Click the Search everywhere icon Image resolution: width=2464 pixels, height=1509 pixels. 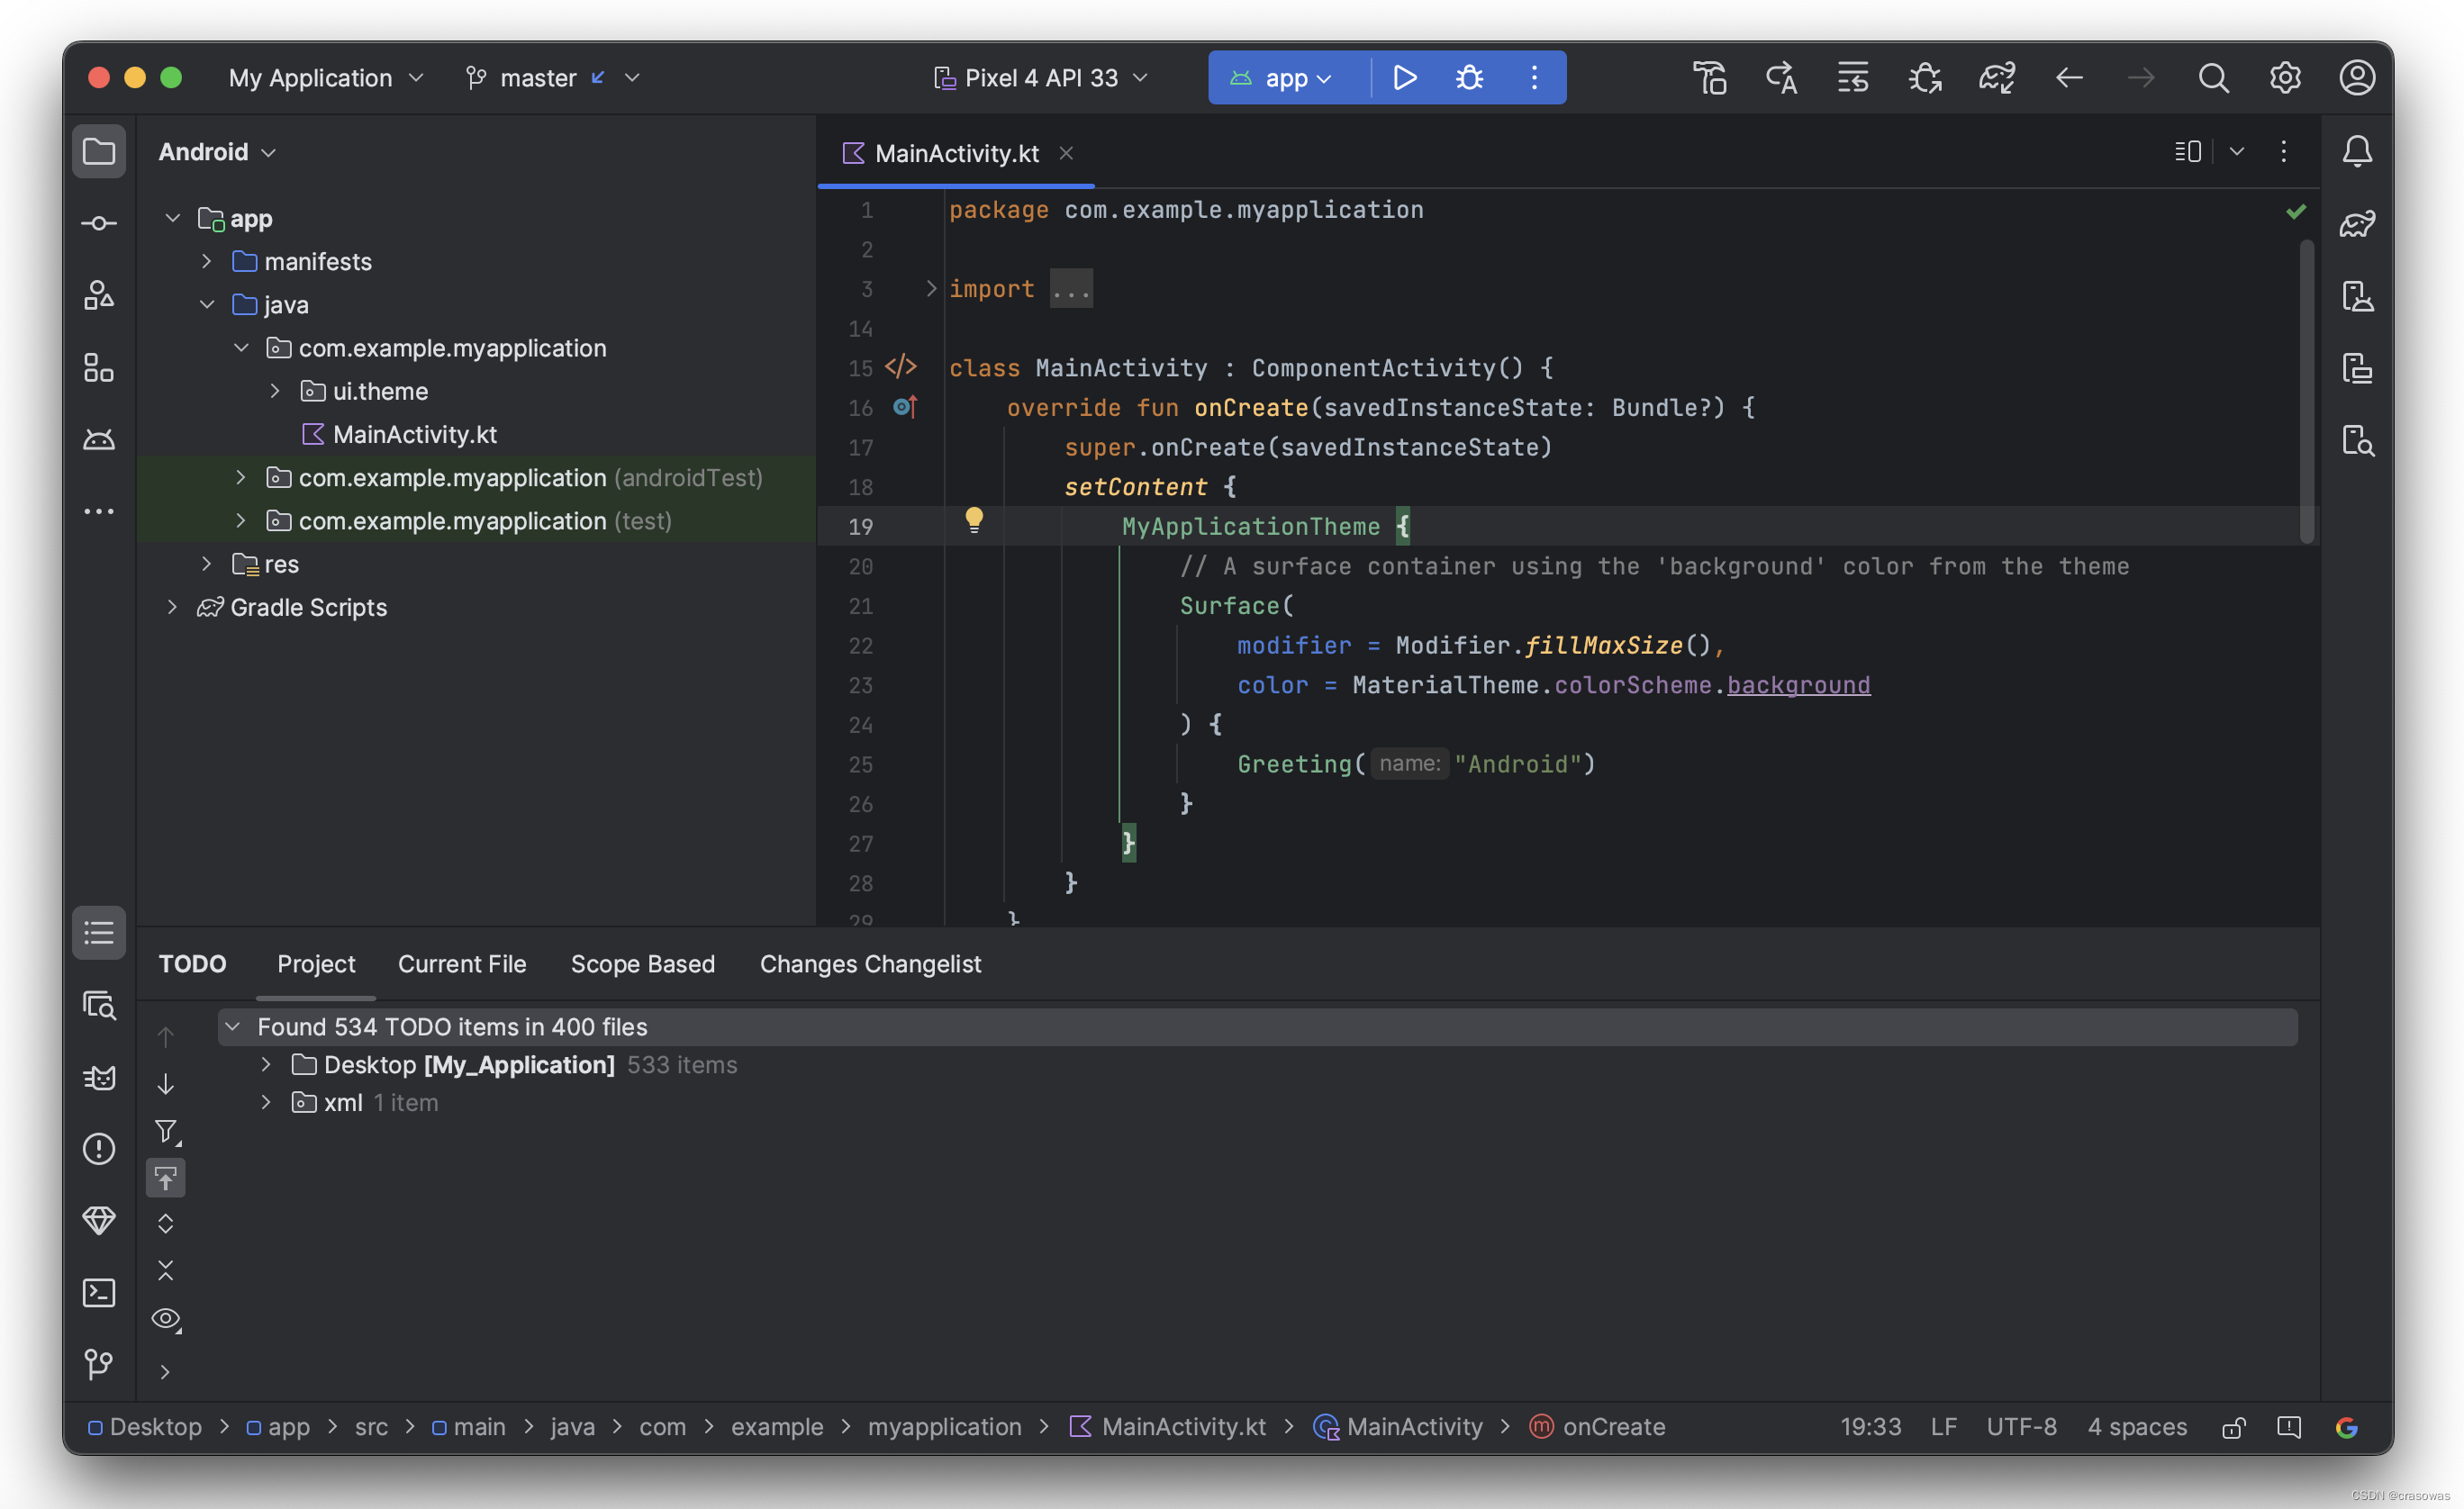click(x=2214, y=77)
